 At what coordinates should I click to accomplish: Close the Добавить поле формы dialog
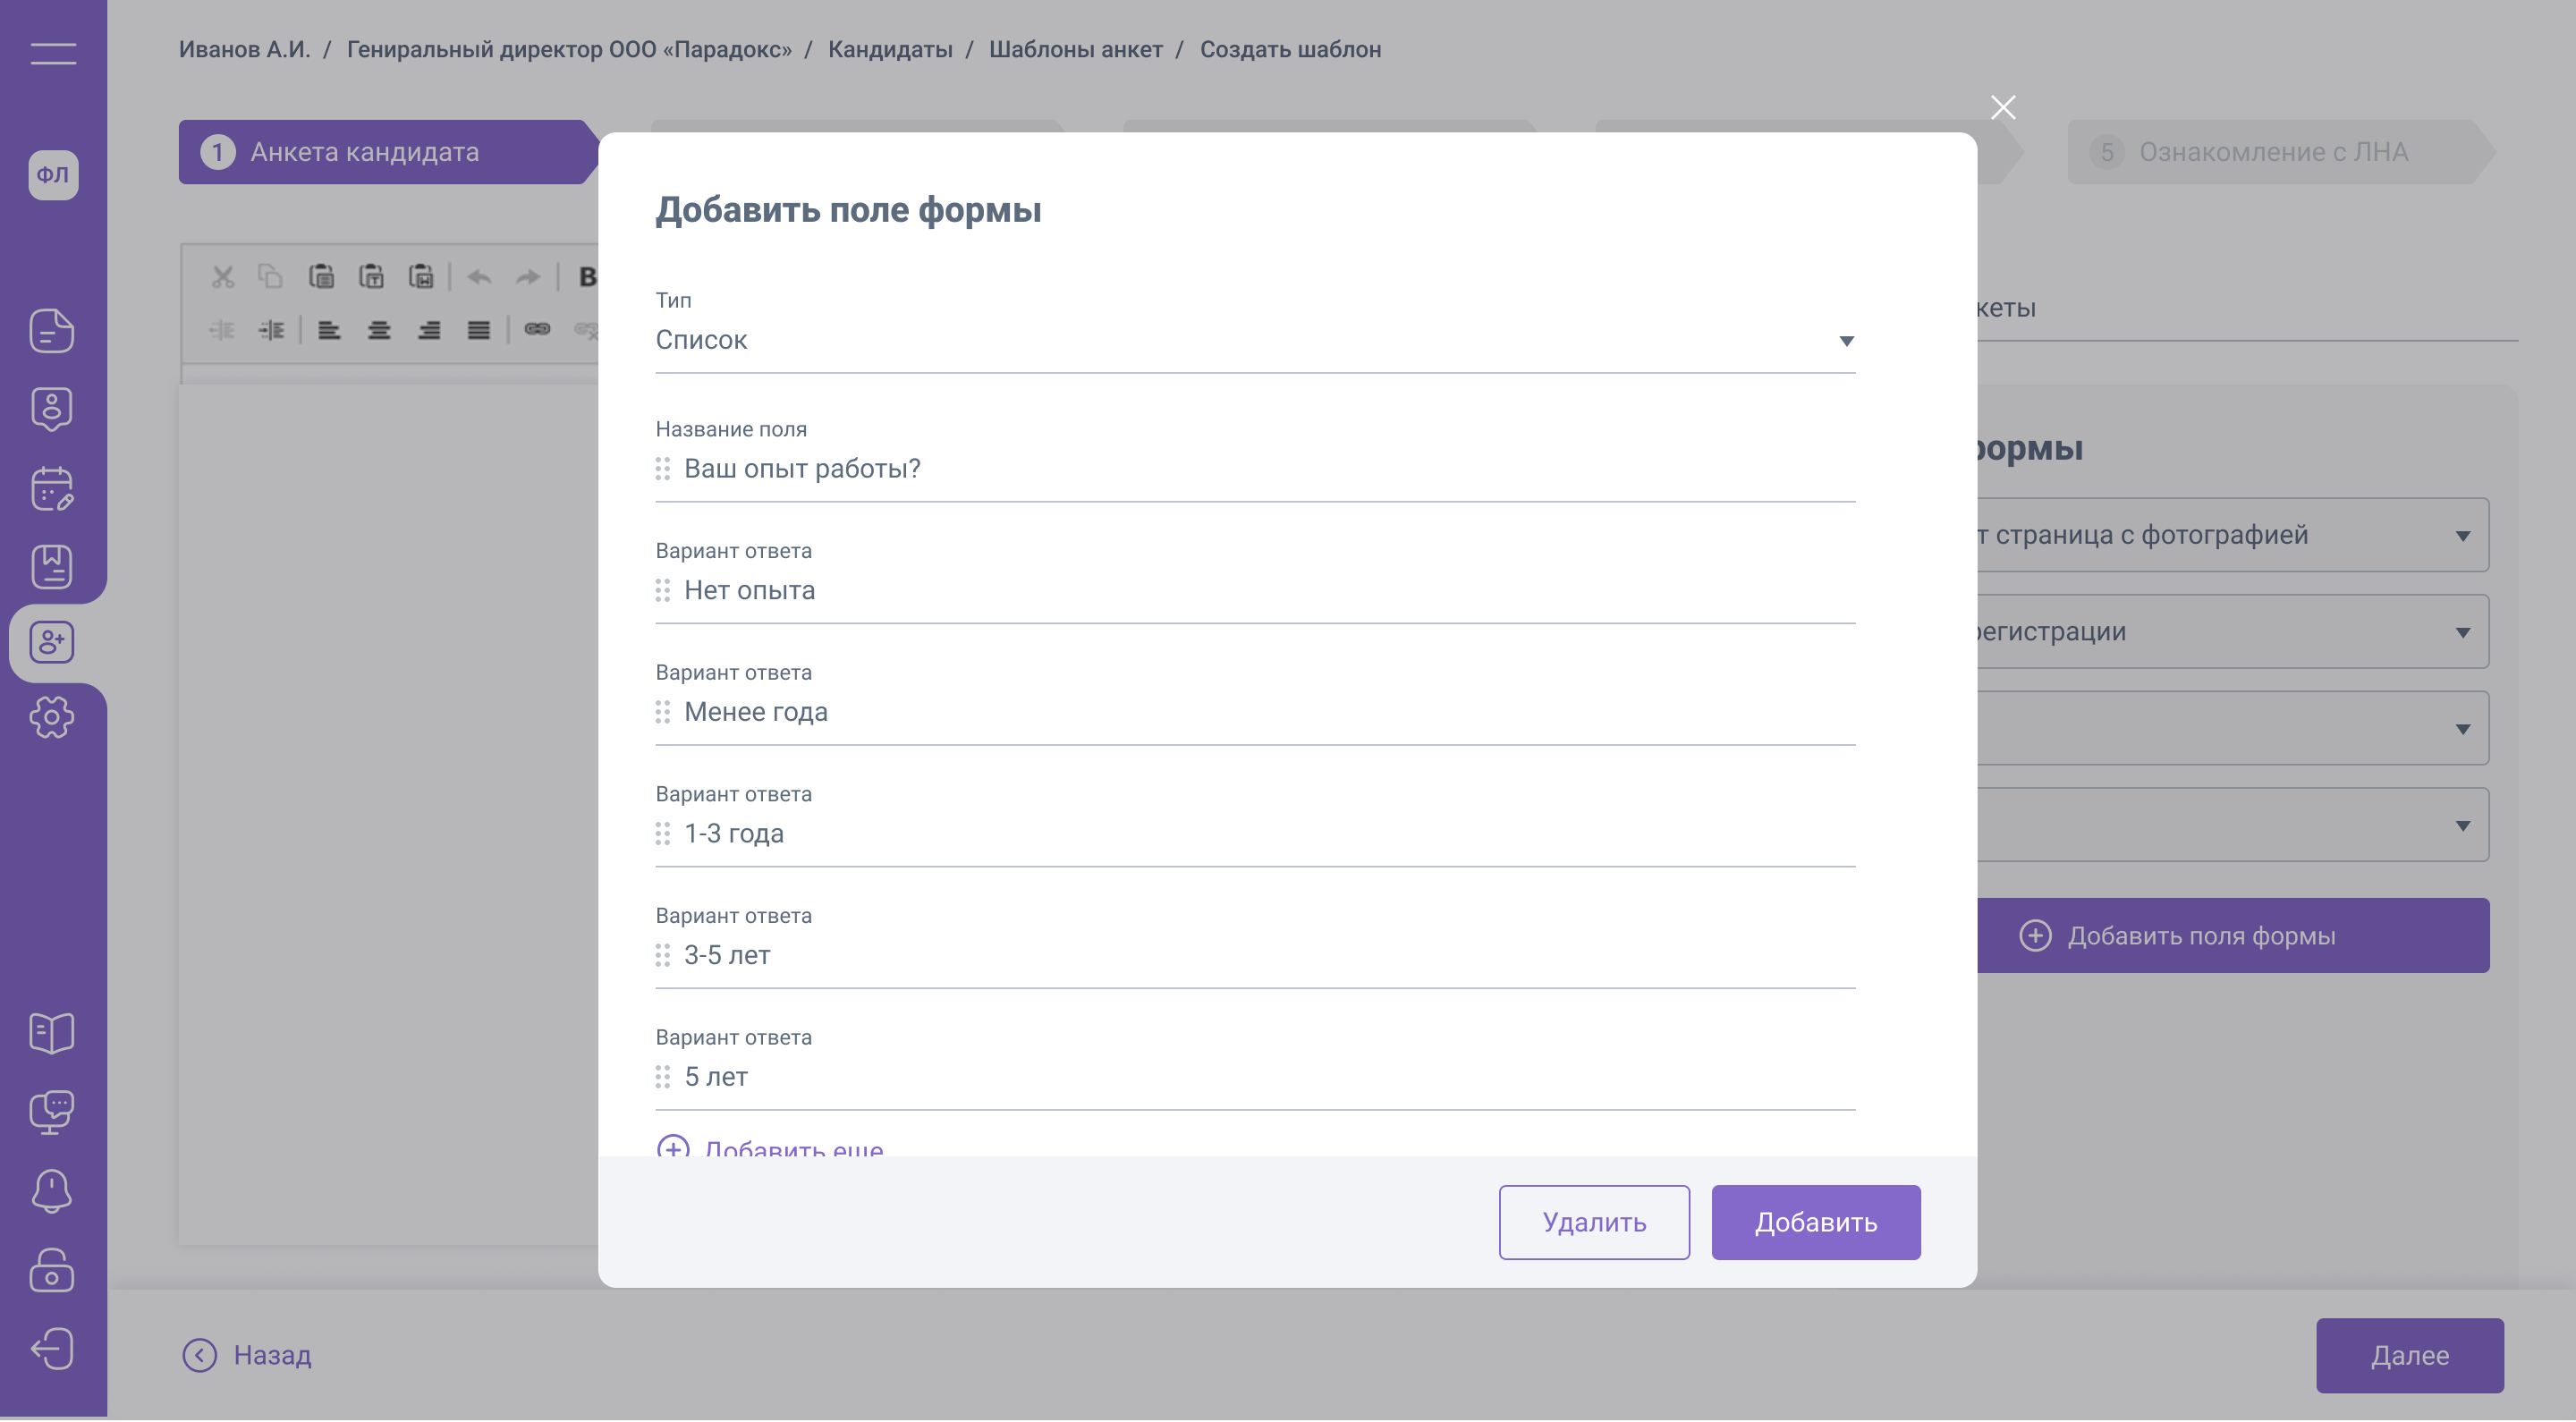coord(2003,108)
